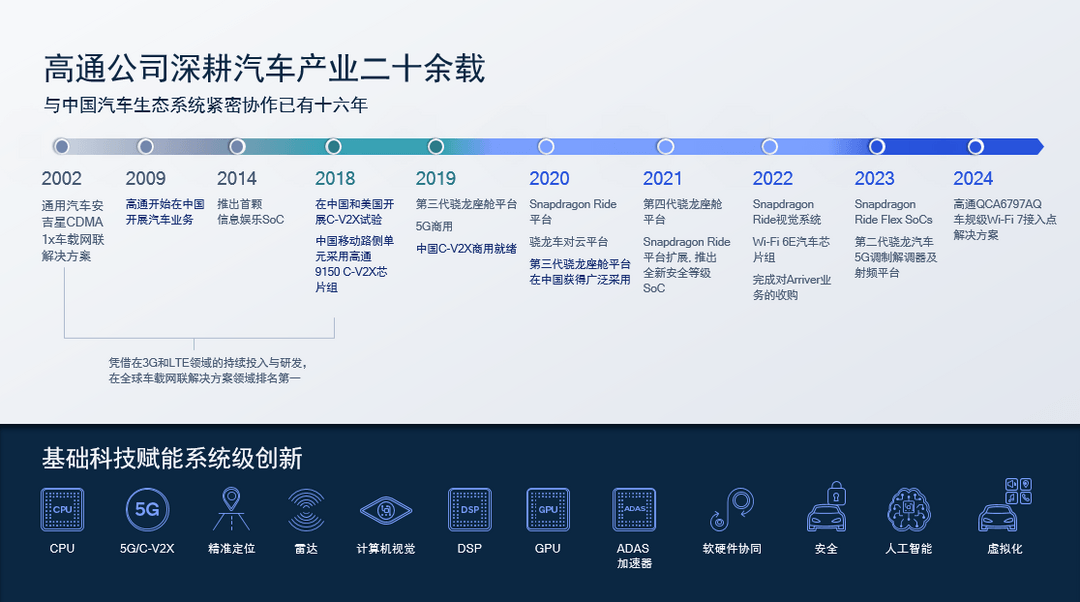The image size is (1080, 602).
Task: Click the 计算机视觉 label
Action: (x=386, y=549)
